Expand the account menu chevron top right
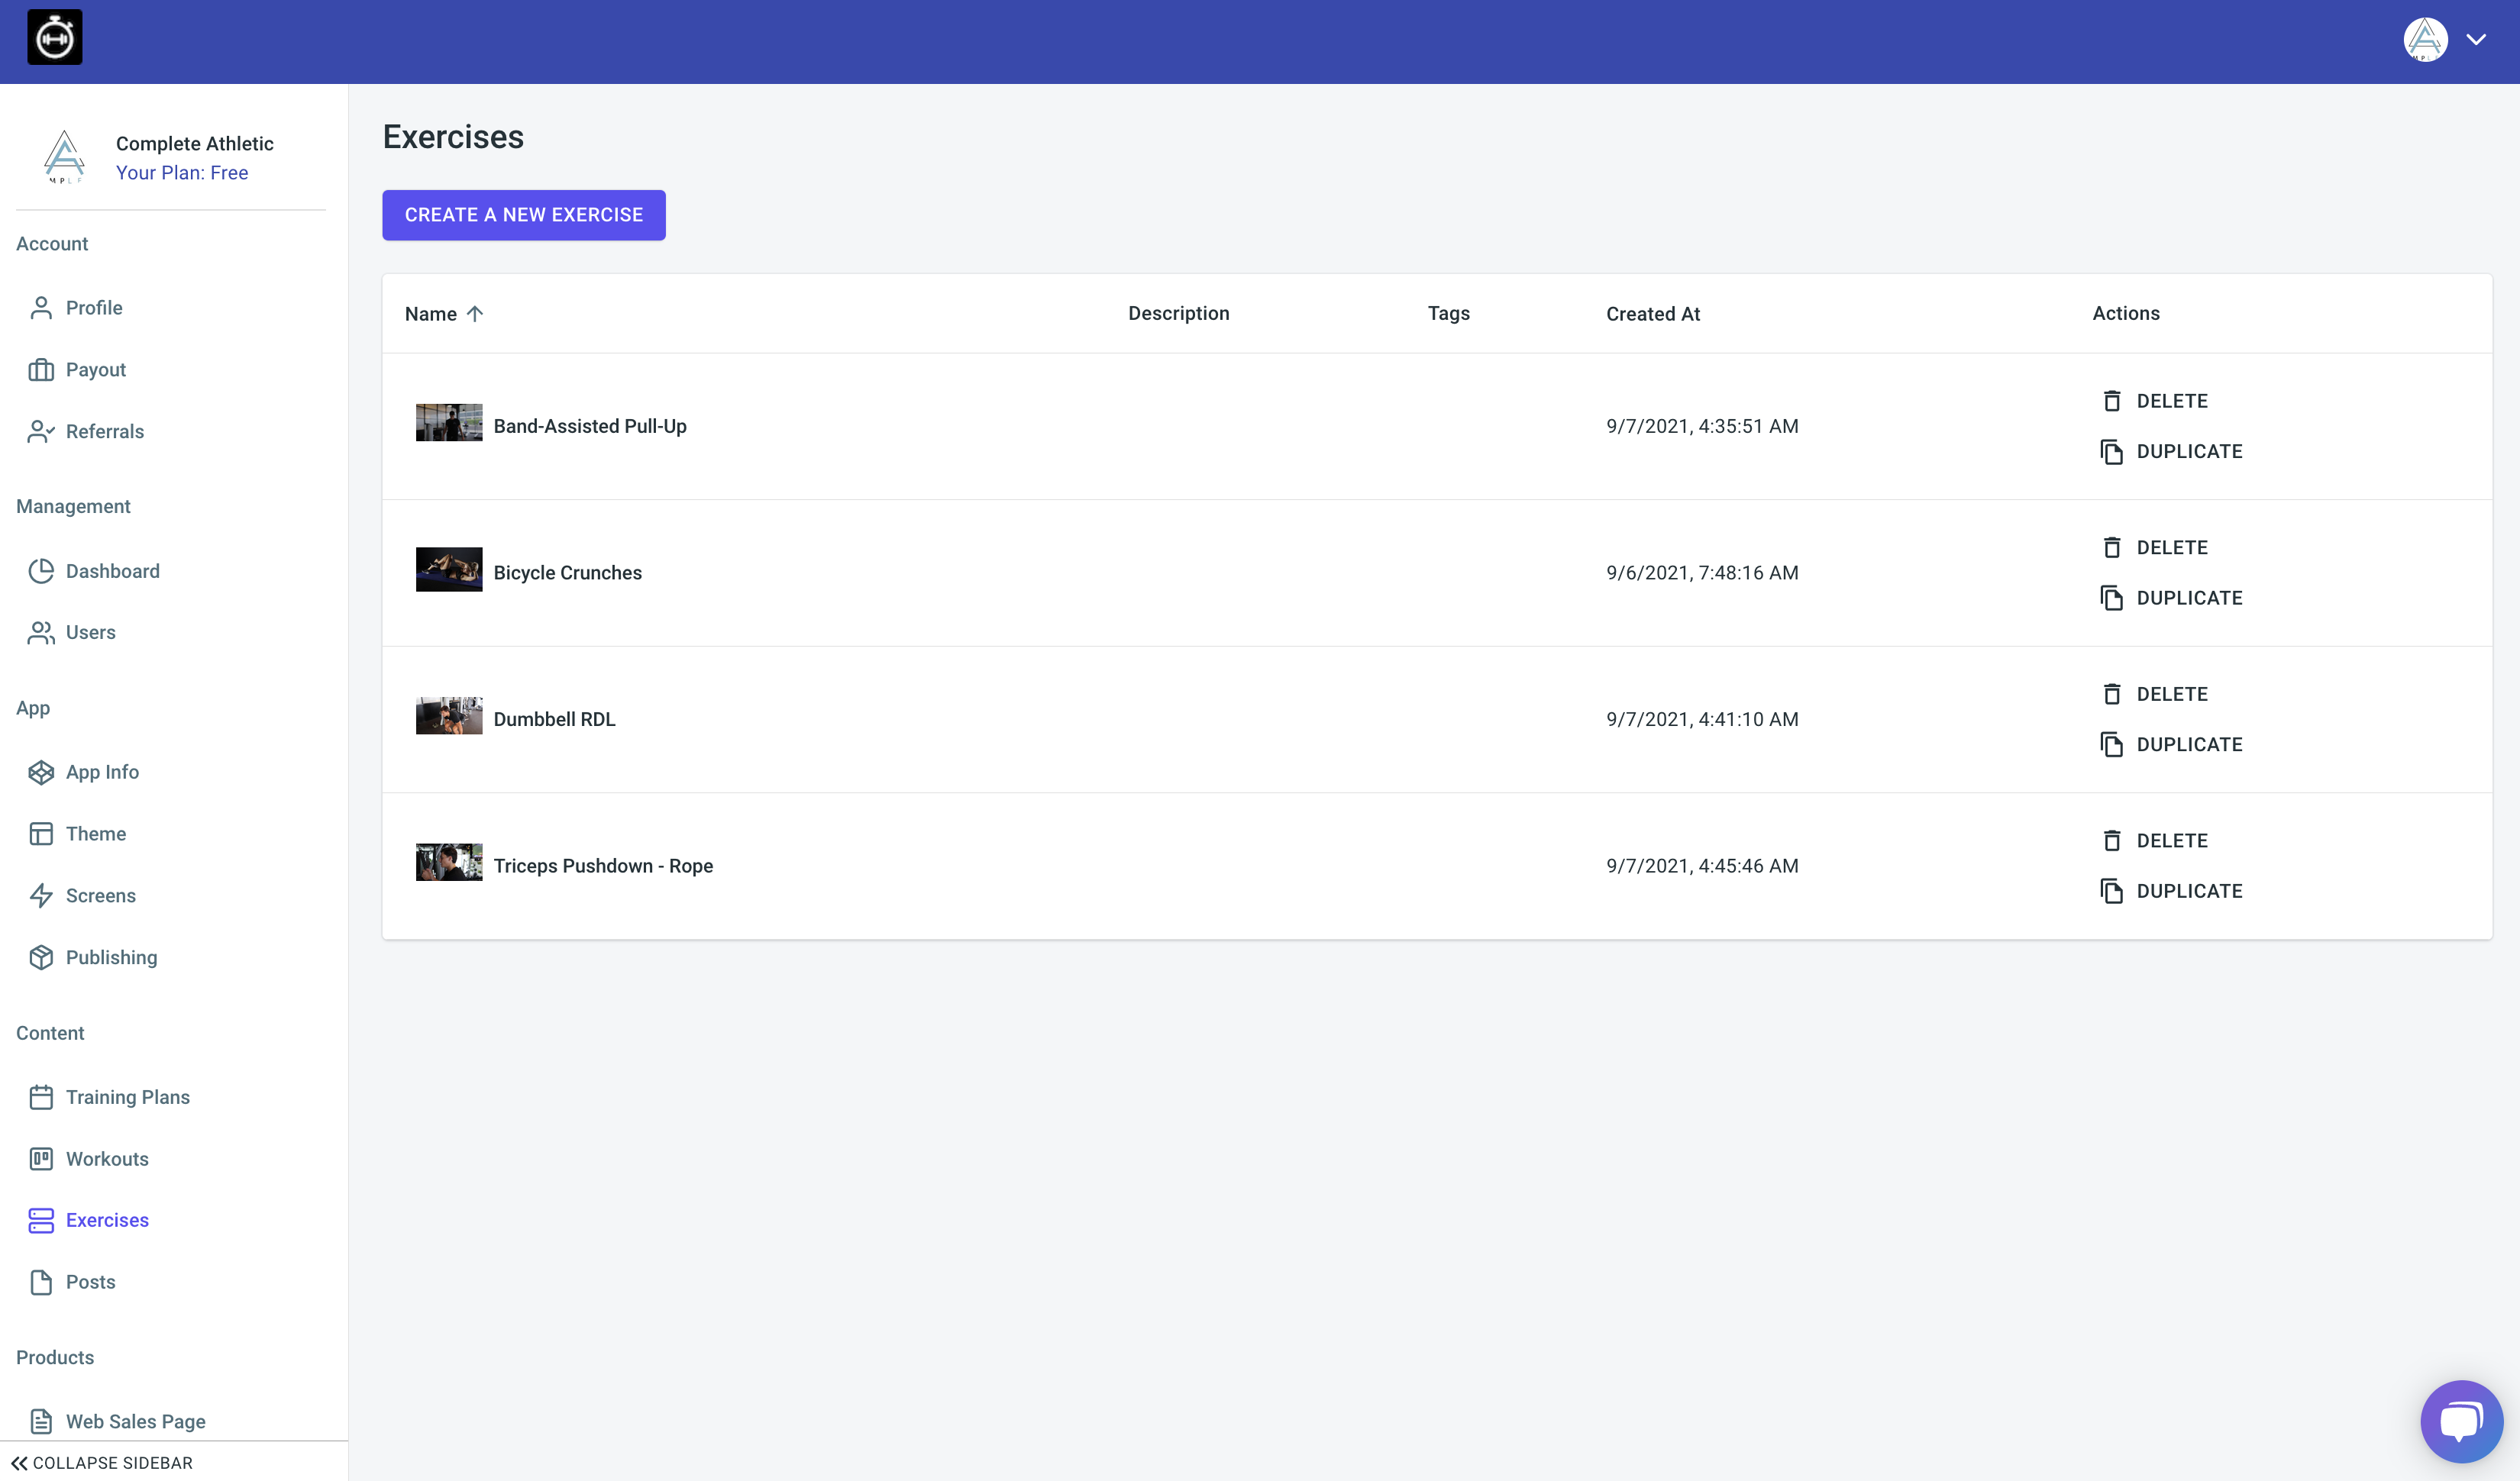The height and width of the screenshot is (1481, 2520). 2476,40
